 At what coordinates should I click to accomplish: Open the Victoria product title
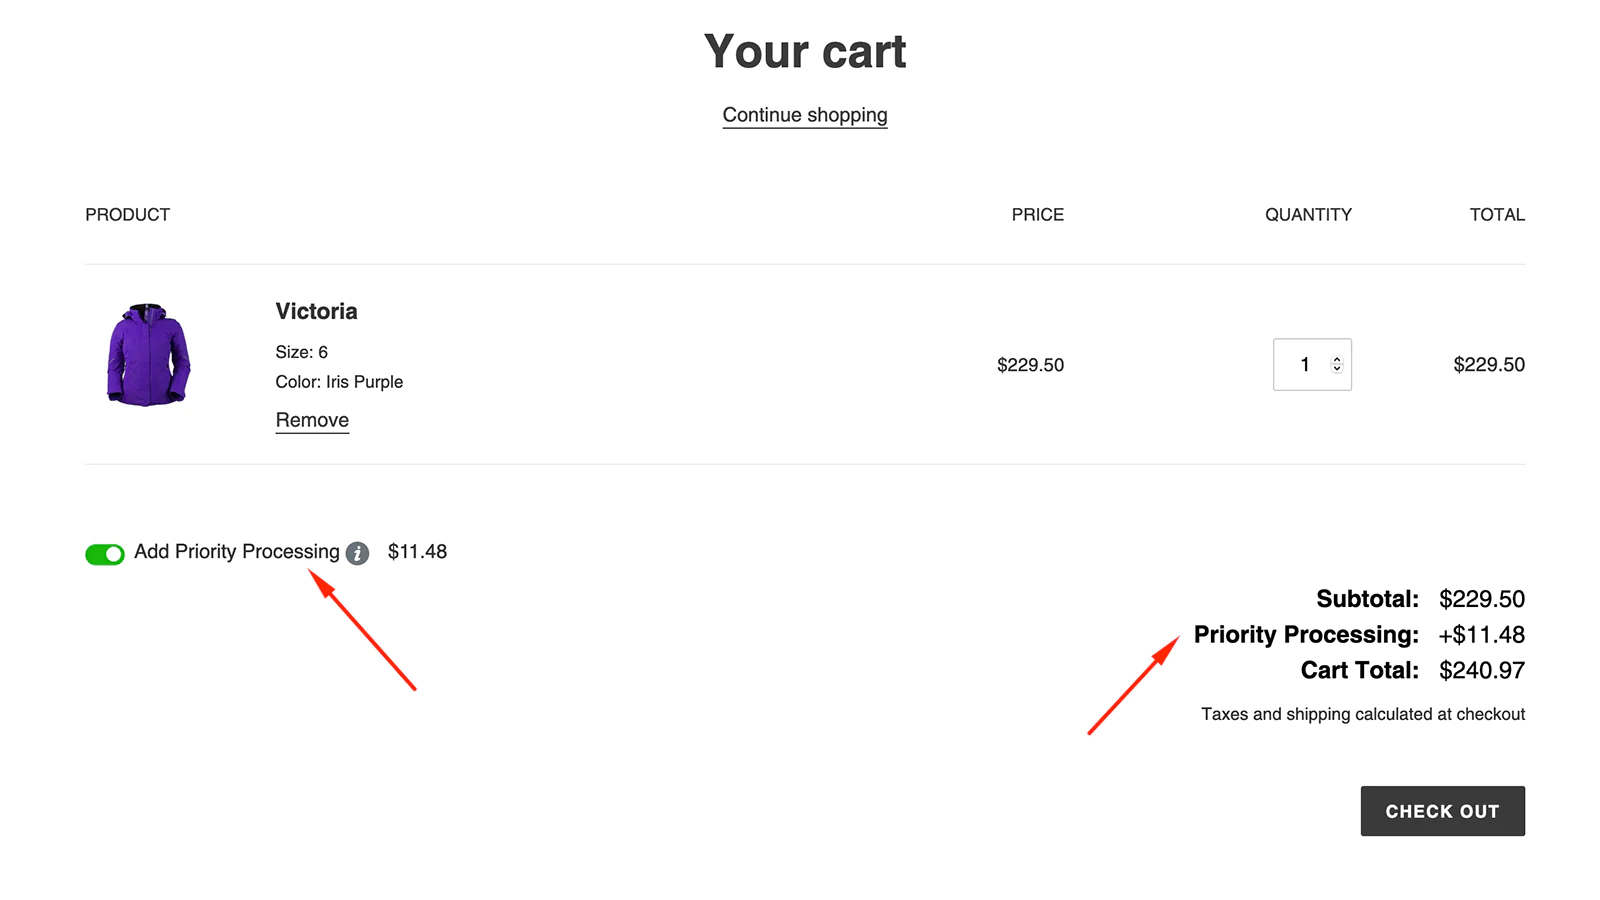[x=316, y=311]
